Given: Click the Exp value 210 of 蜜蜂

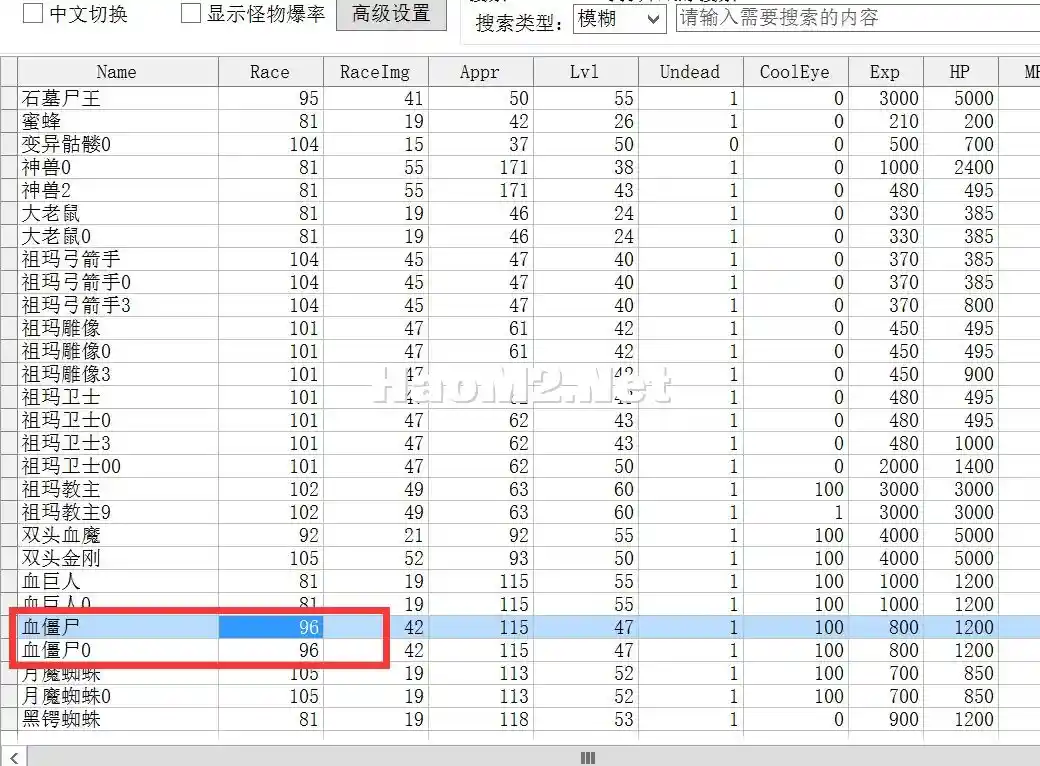Looking at the screenshot, I should click(885, 121).
